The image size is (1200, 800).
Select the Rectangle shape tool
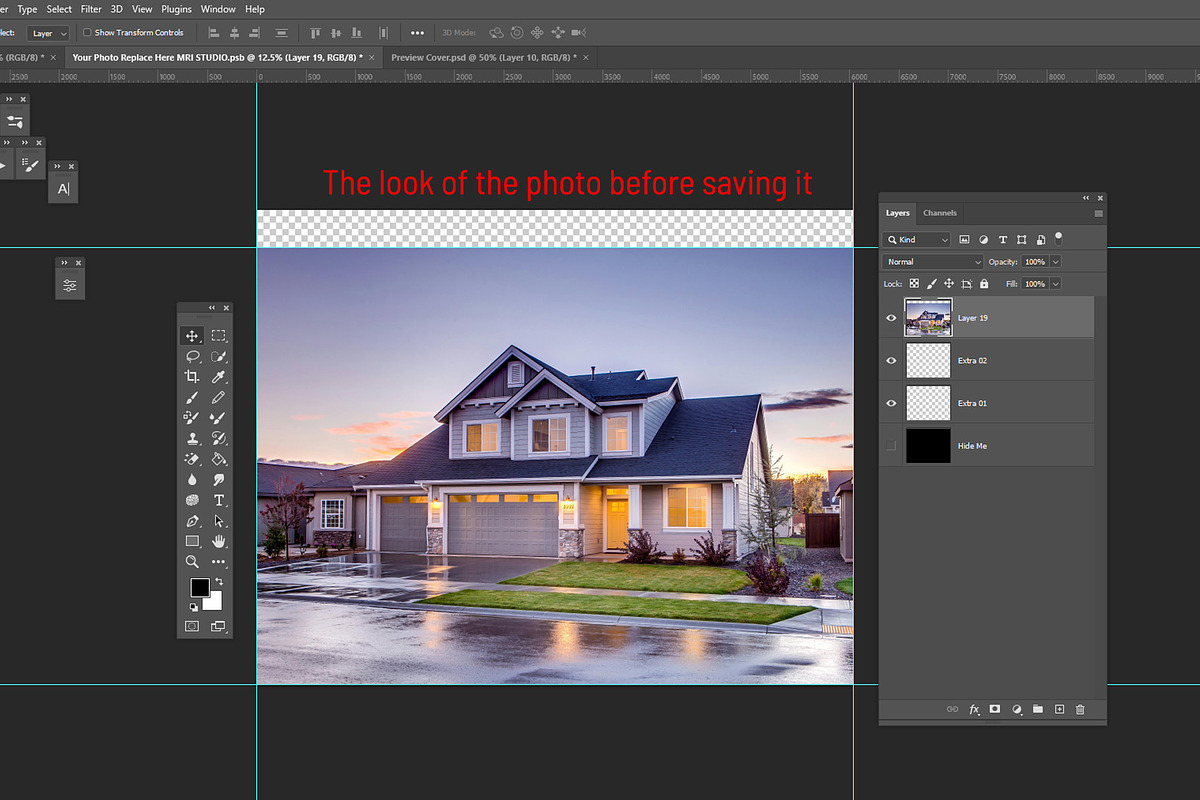coord(192,541)
